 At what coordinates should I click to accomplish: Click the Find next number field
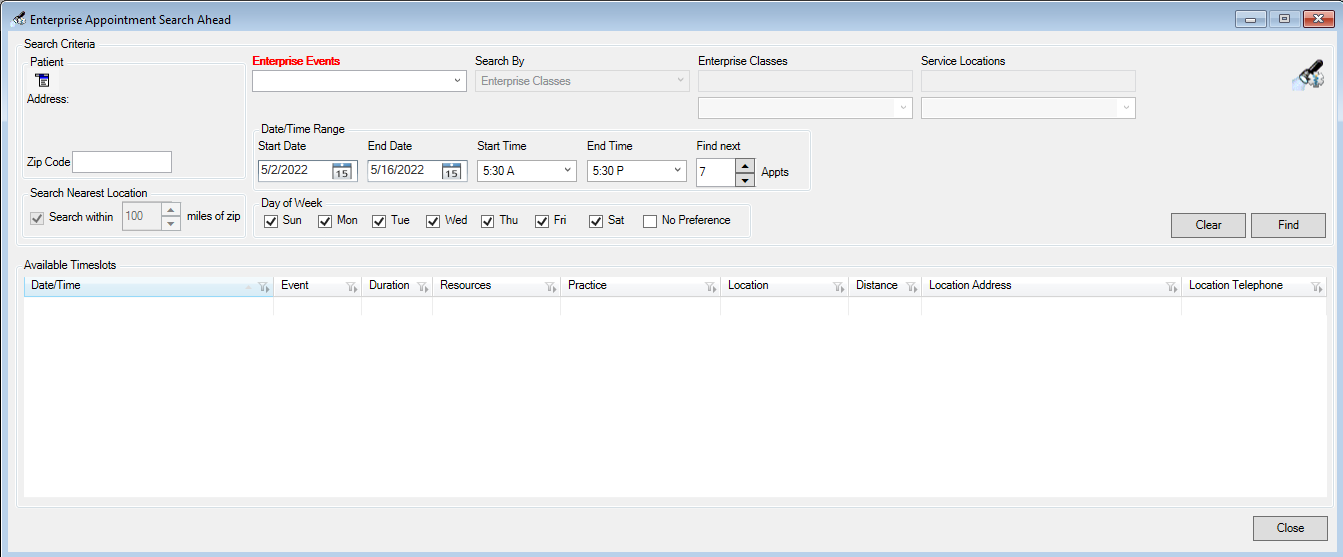point(716,173)
